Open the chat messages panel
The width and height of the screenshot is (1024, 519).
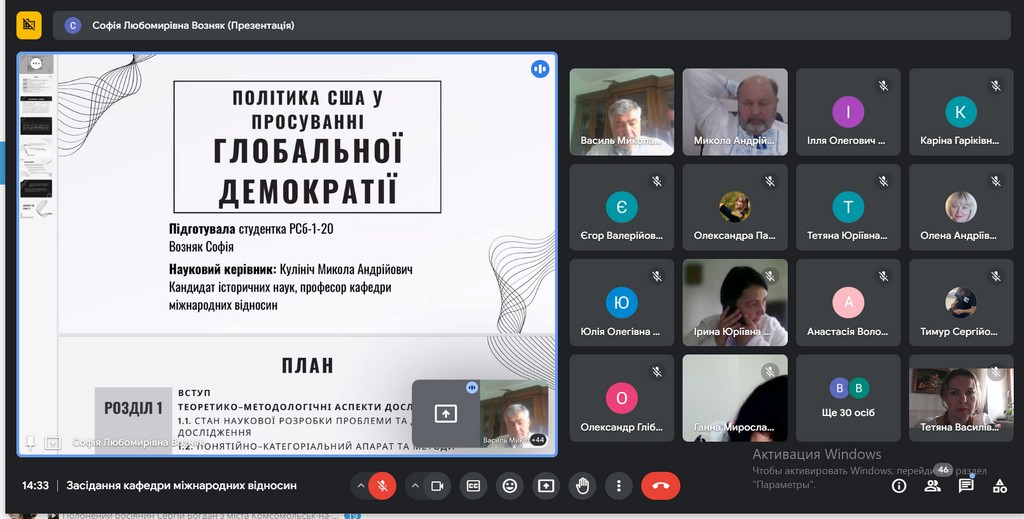(x=966, y=486)
